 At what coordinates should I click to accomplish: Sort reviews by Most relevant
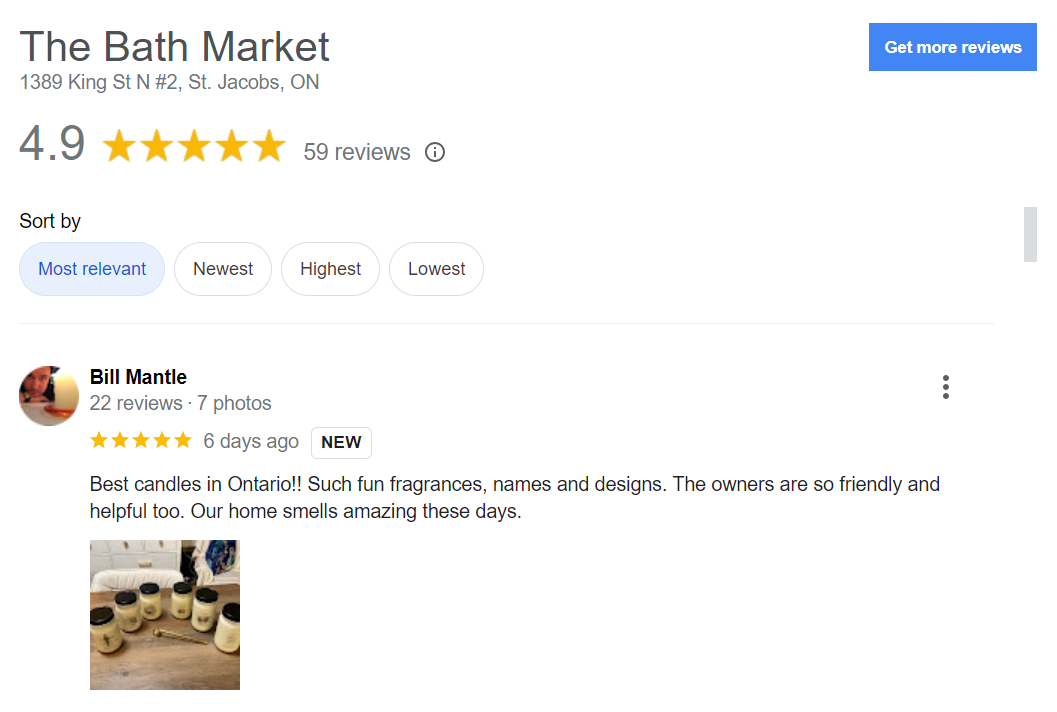coord(92,269)
